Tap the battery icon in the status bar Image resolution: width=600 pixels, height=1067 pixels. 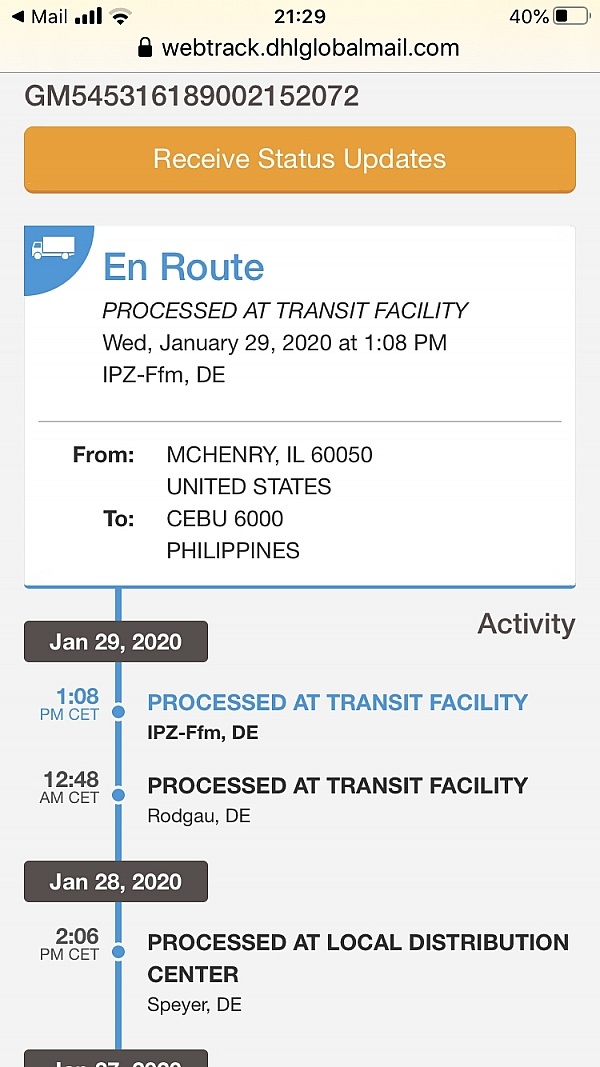tap(571, 16)
